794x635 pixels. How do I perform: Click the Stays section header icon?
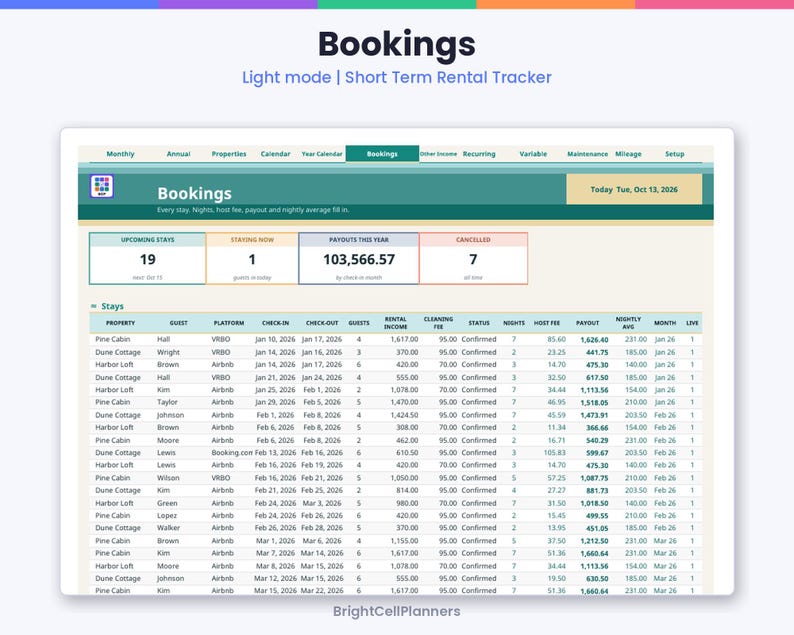(x=94, y=306)
